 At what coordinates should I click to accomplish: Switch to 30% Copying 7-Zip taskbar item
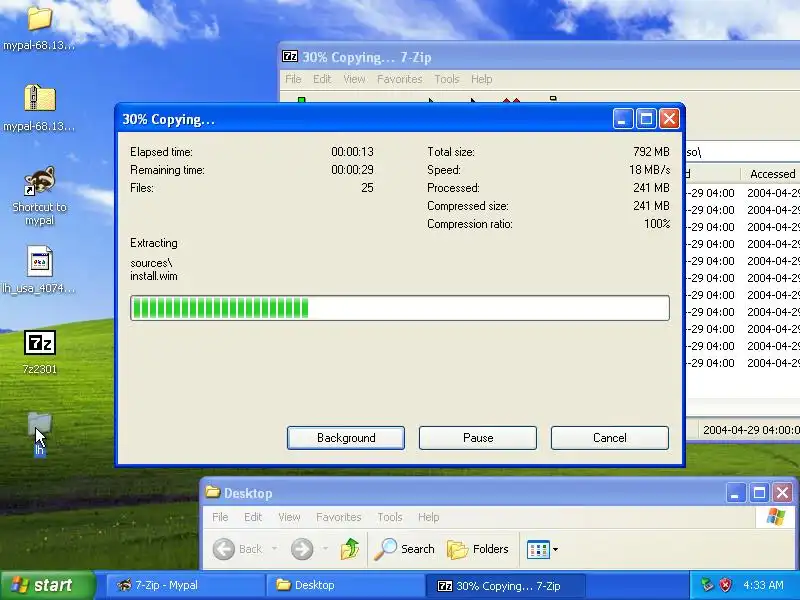(505, 586)
